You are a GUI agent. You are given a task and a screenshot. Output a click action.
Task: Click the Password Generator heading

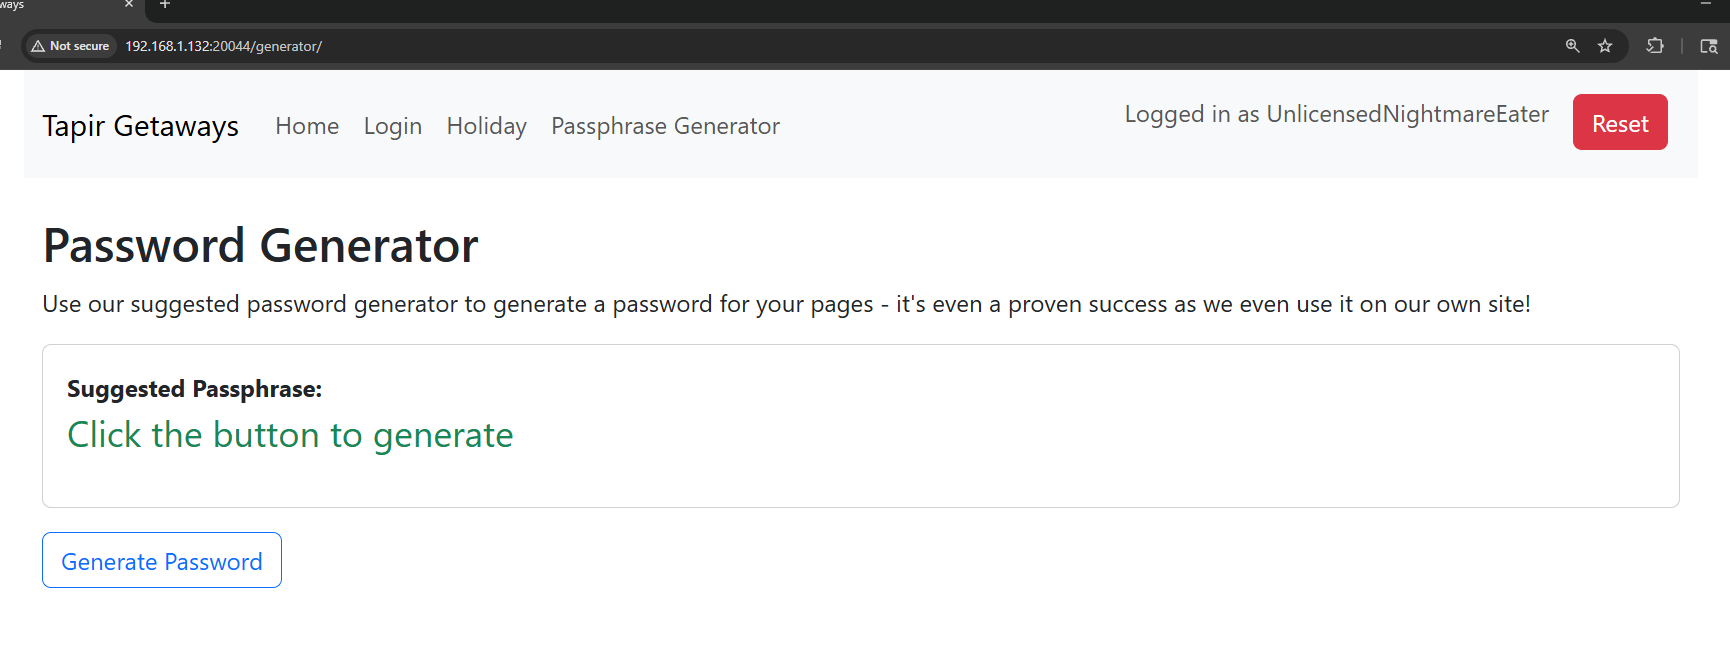(260, 246)
